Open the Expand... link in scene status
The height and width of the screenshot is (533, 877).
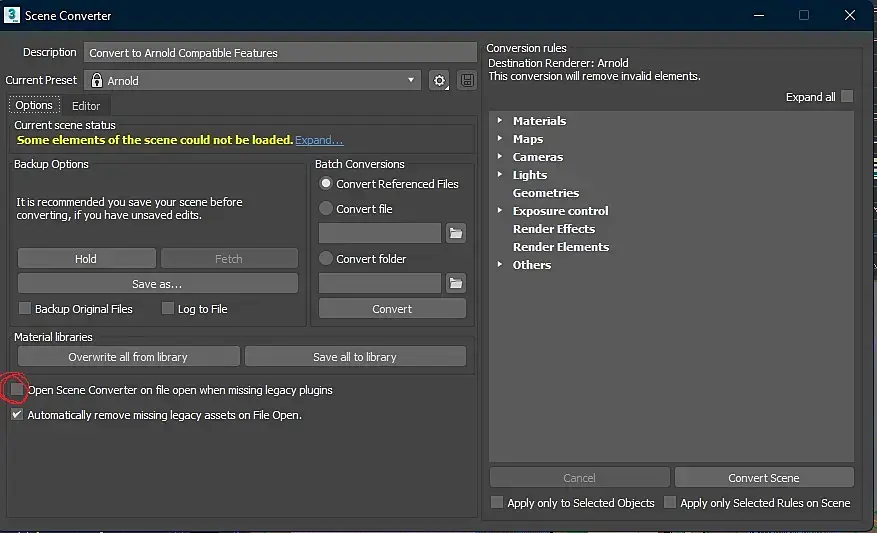[x=319, y=140]
